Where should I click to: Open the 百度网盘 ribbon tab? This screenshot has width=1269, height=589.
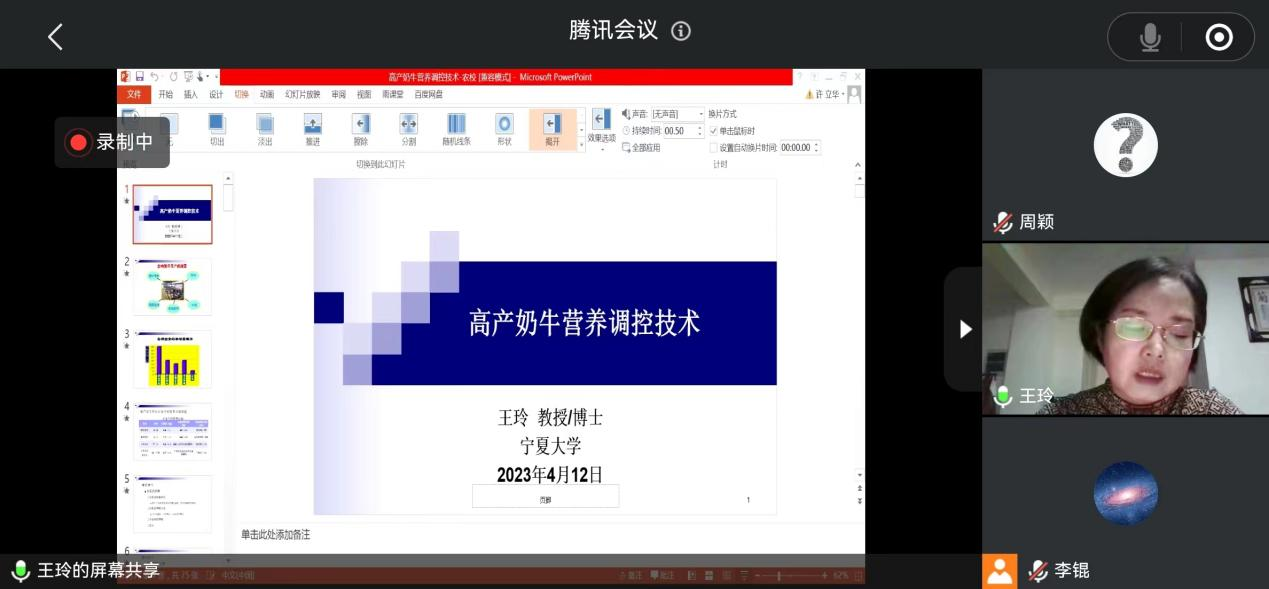pyautogui.click(x=428, y=94)
